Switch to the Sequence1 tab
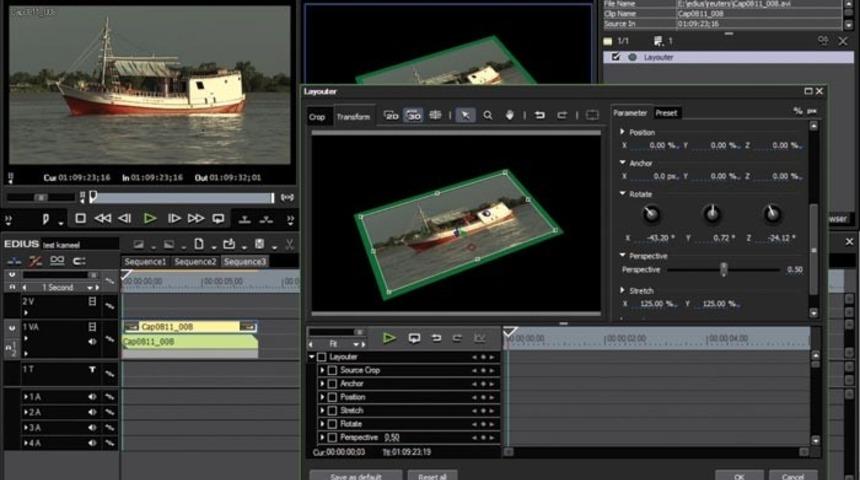This screenshot has width=860, height=480. (146, 262)
